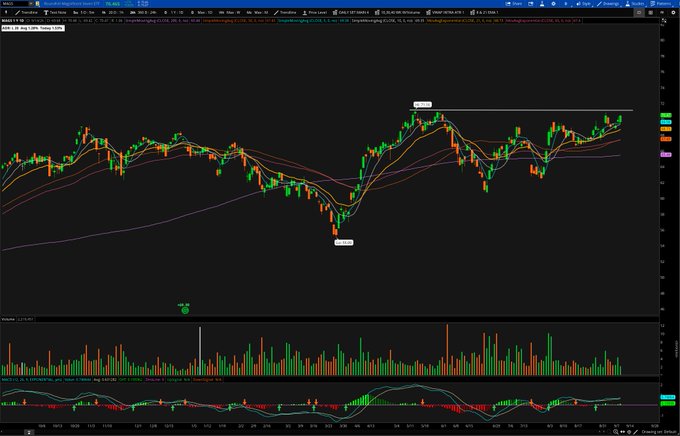Screen dimensions: 680x436
Task: Load VWAP INTRA ATR 1 study set
Action: pyautogui.click(x=445, y=13)
